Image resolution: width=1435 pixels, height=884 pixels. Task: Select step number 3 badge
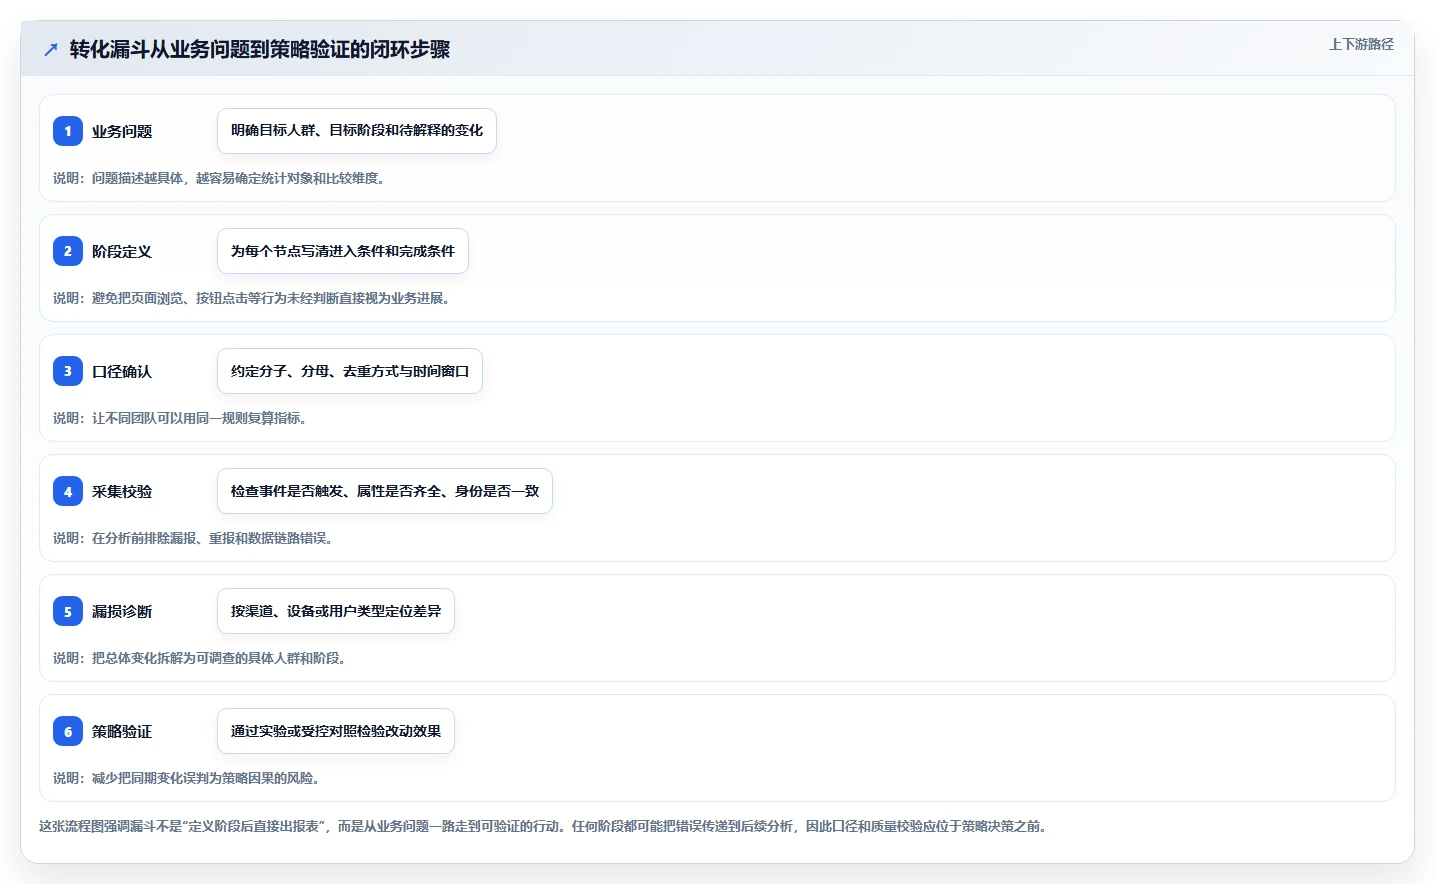68,371
